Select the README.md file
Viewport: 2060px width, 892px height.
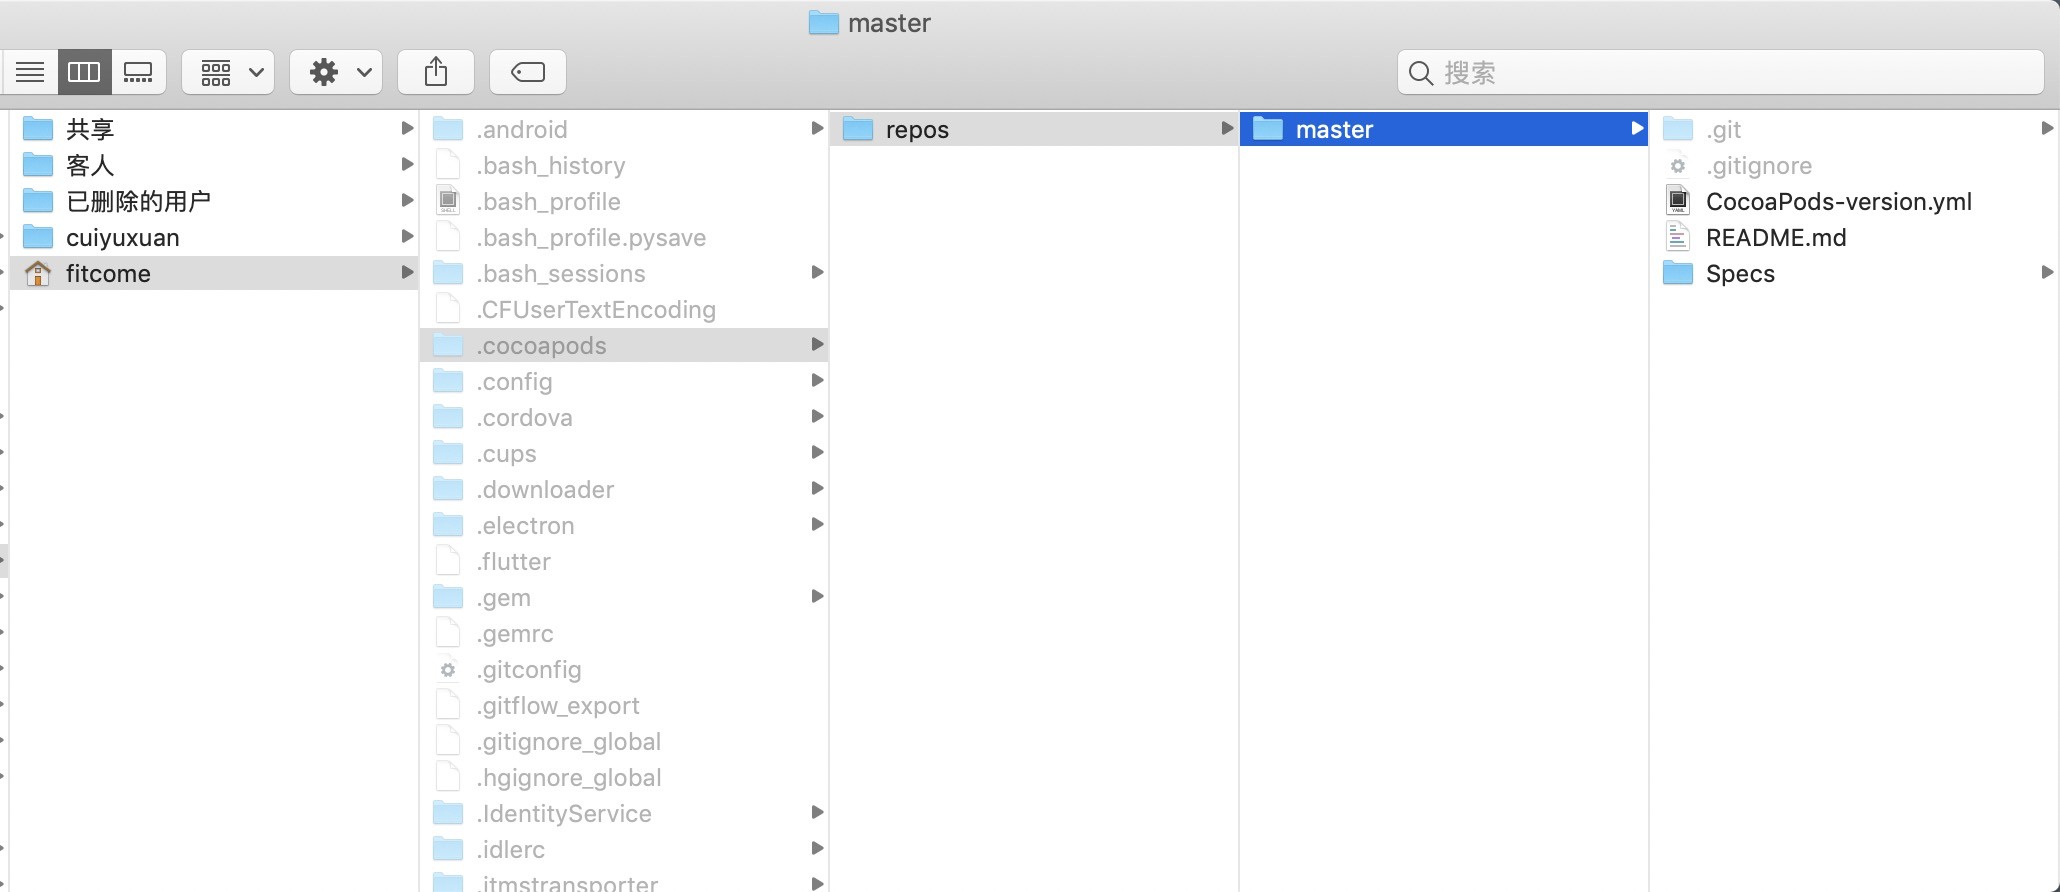click(x=1855, y=237)
